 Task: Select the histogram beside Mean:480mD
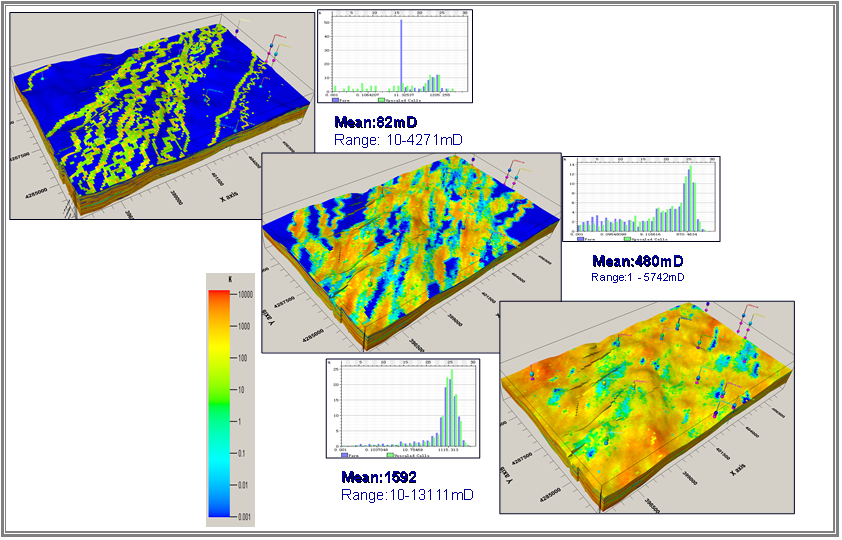tap(639, 198)
